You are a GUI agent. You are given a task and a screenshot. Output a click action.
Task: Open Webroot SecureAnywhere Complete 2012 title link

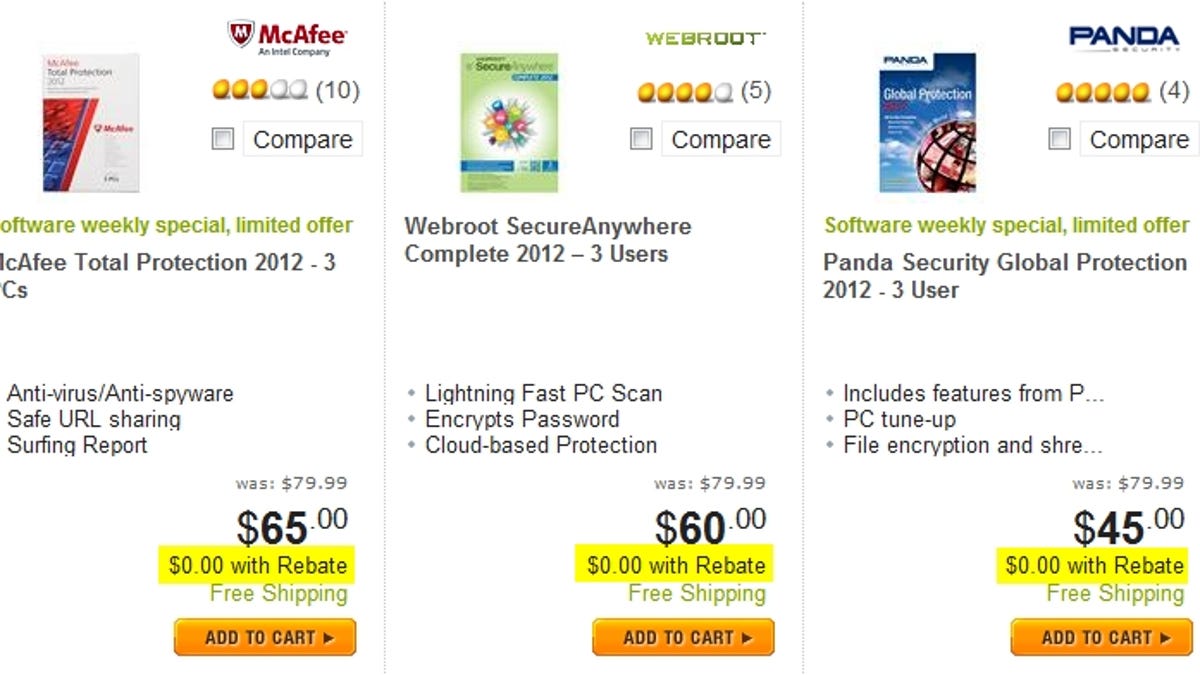tap(547, 240)
